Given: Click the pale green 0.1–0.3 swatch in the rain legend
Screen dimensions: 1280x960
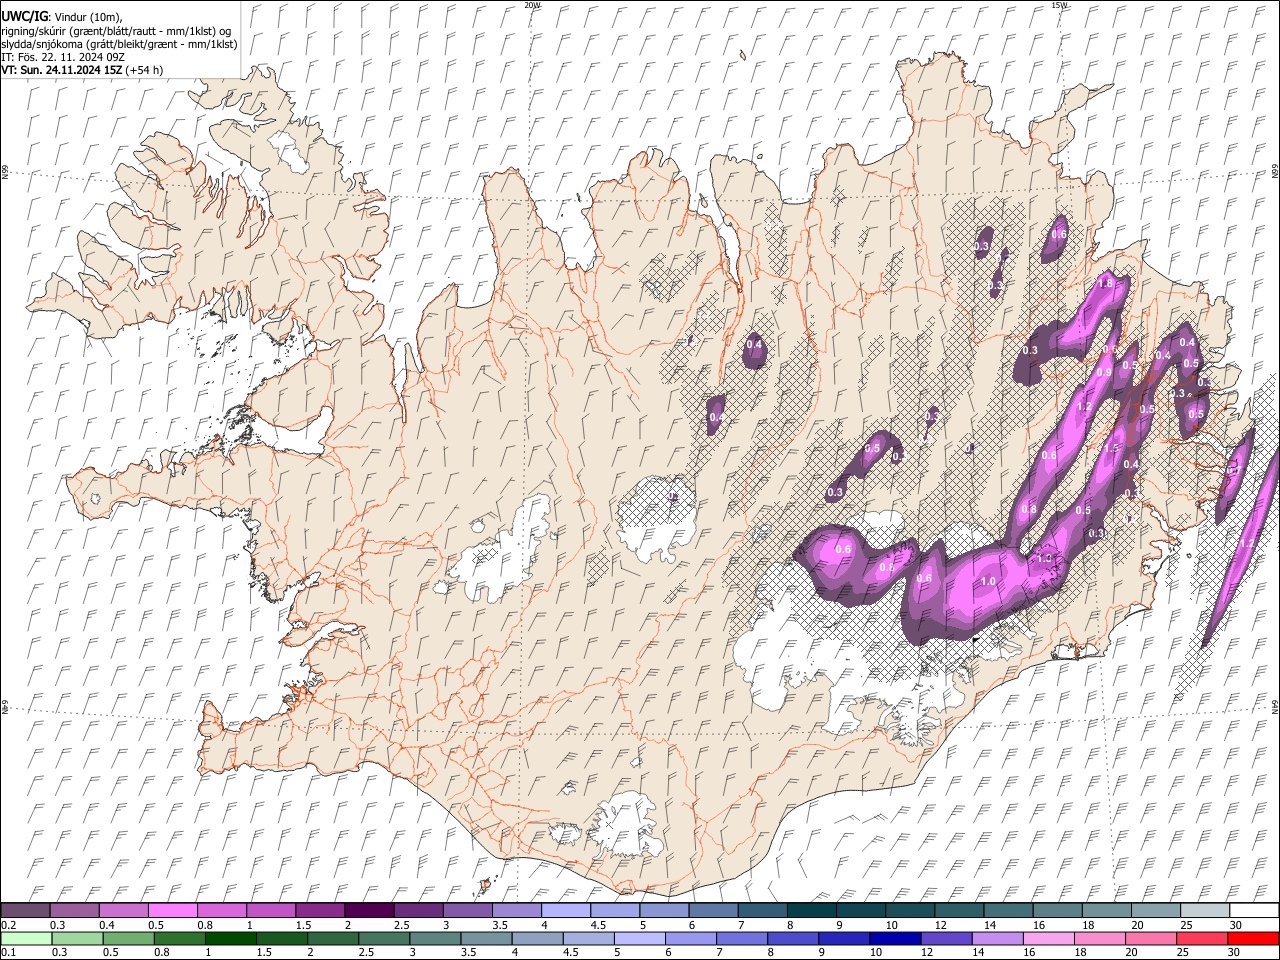Looking at the screenshot, I should tap(26, 938).
